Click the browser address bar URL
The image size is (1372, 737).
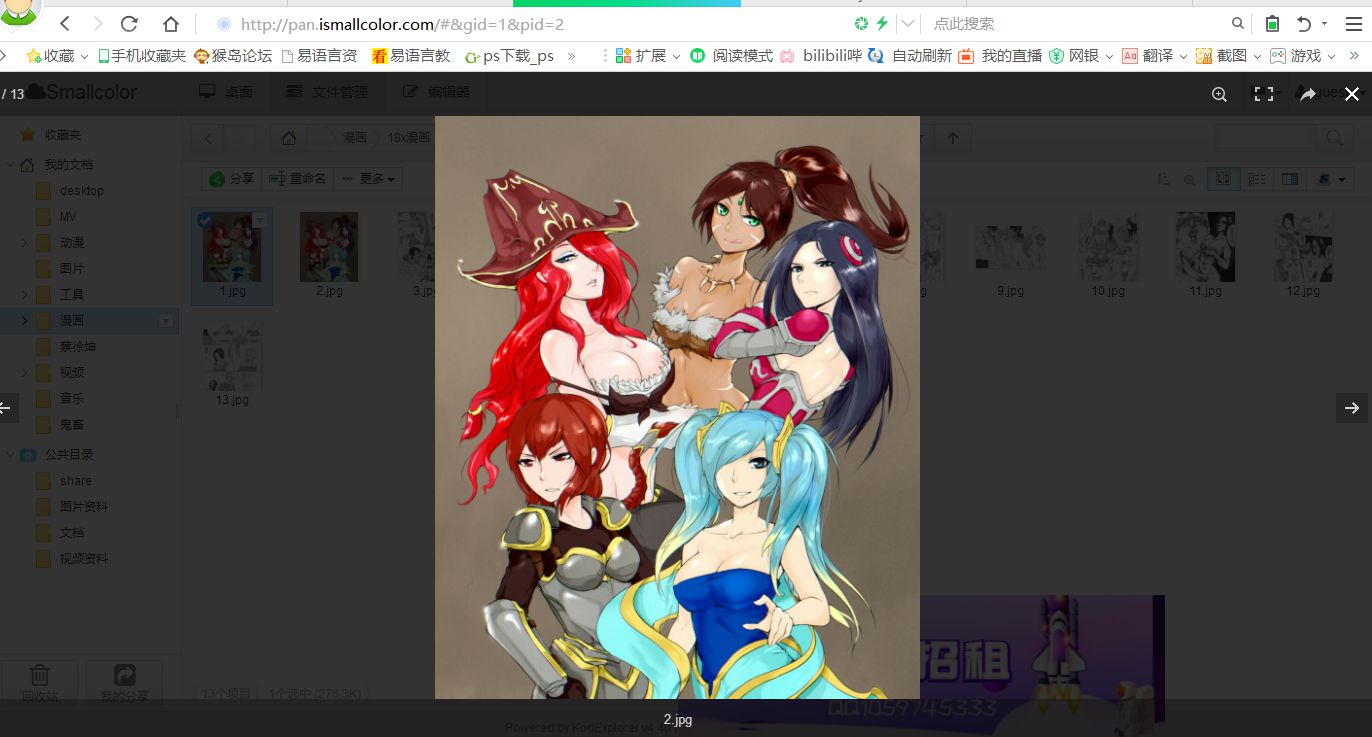pyautogui.click(x=402, y=24)
